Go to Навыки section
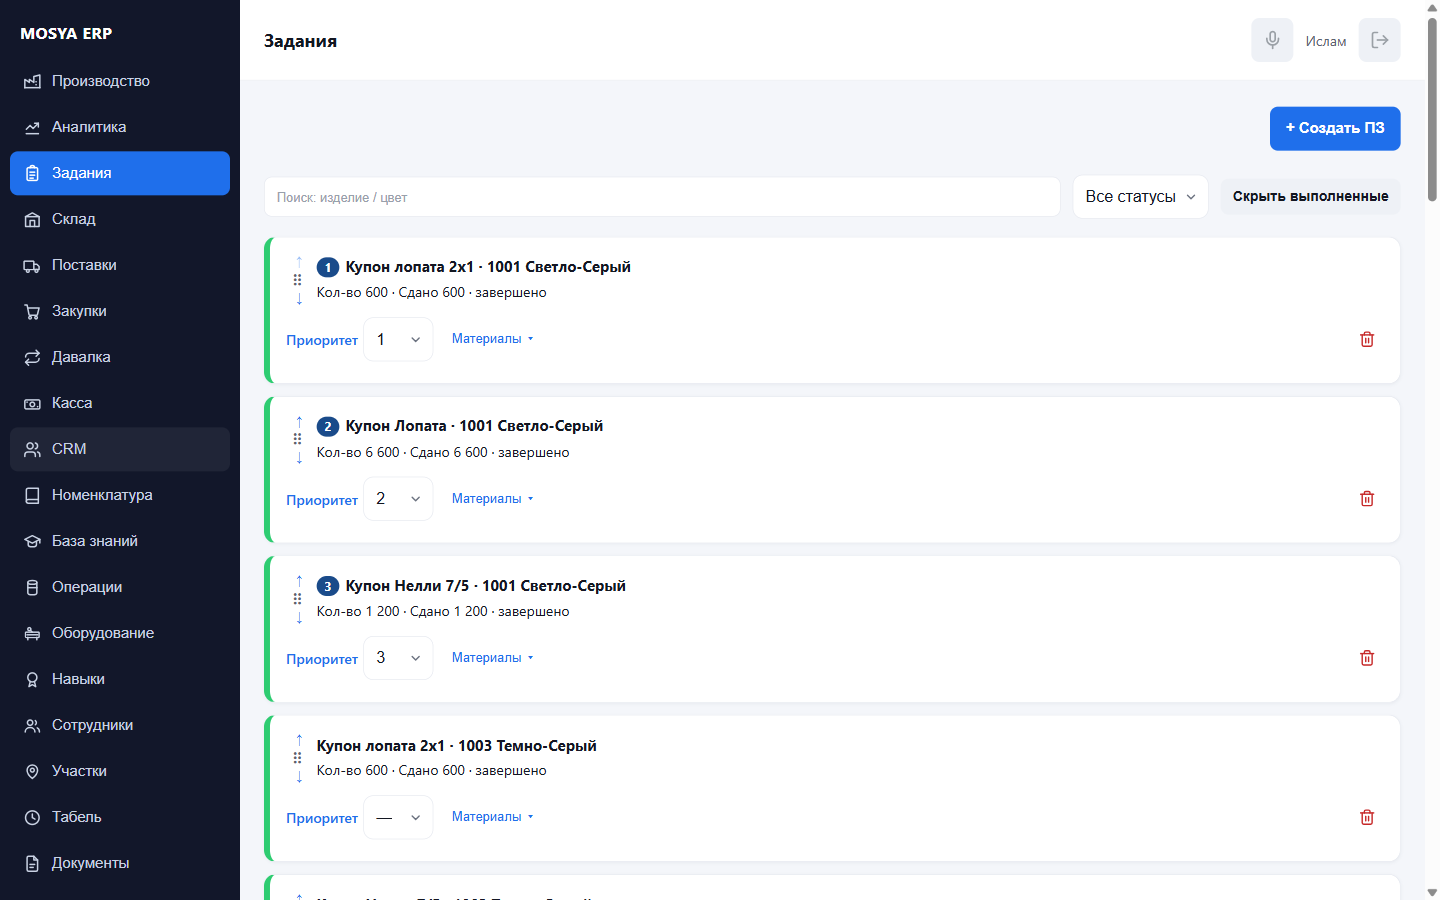1440x900 pixels. [x=120, y=679]
